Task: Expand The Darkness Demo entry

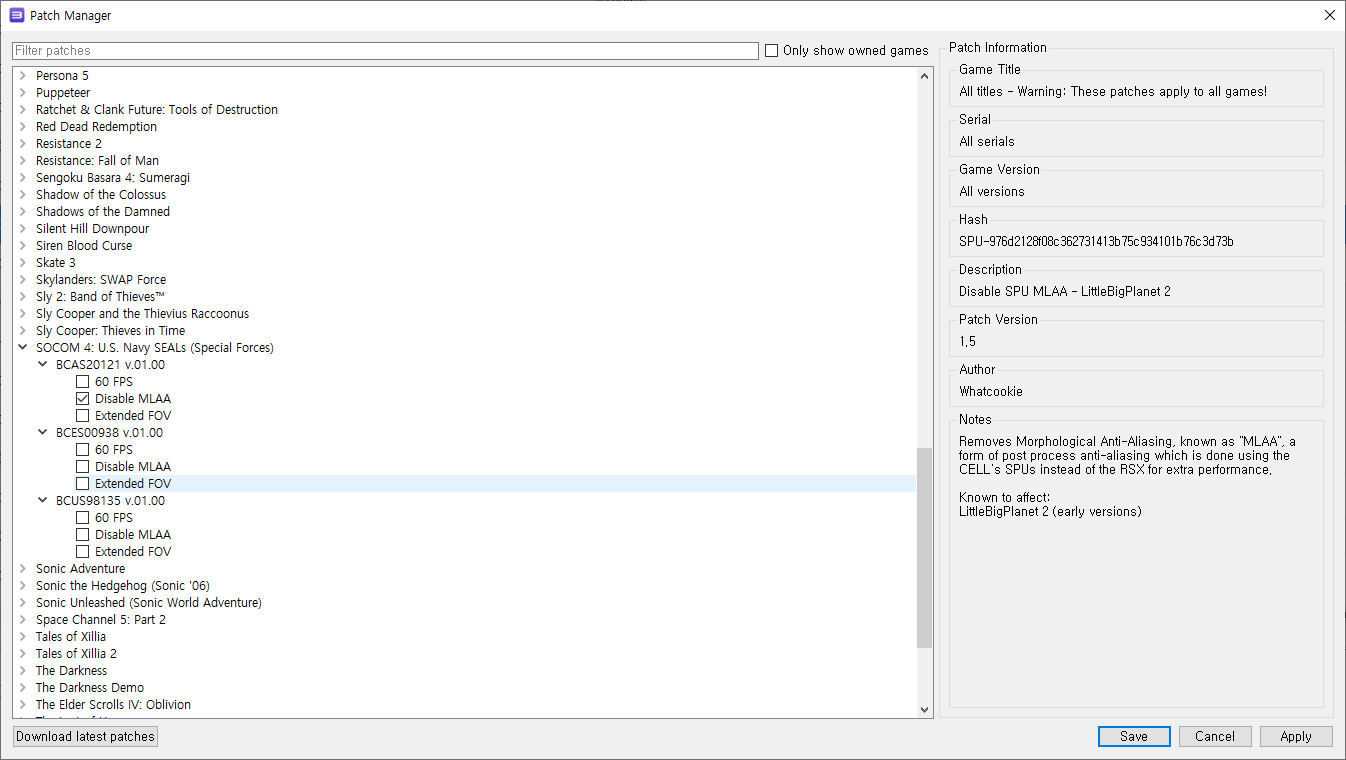Action: (23, 688)
